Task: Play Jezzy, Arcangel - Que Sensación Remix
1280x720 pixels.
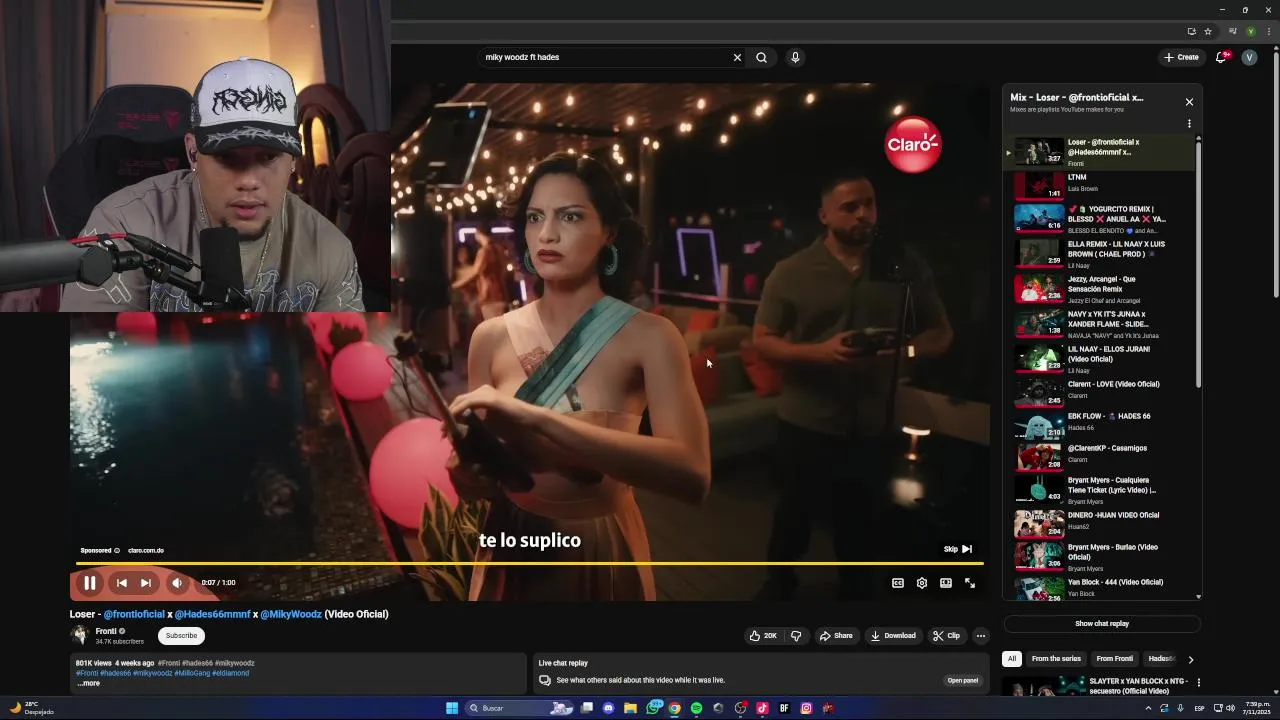Action: point(1099,289)
